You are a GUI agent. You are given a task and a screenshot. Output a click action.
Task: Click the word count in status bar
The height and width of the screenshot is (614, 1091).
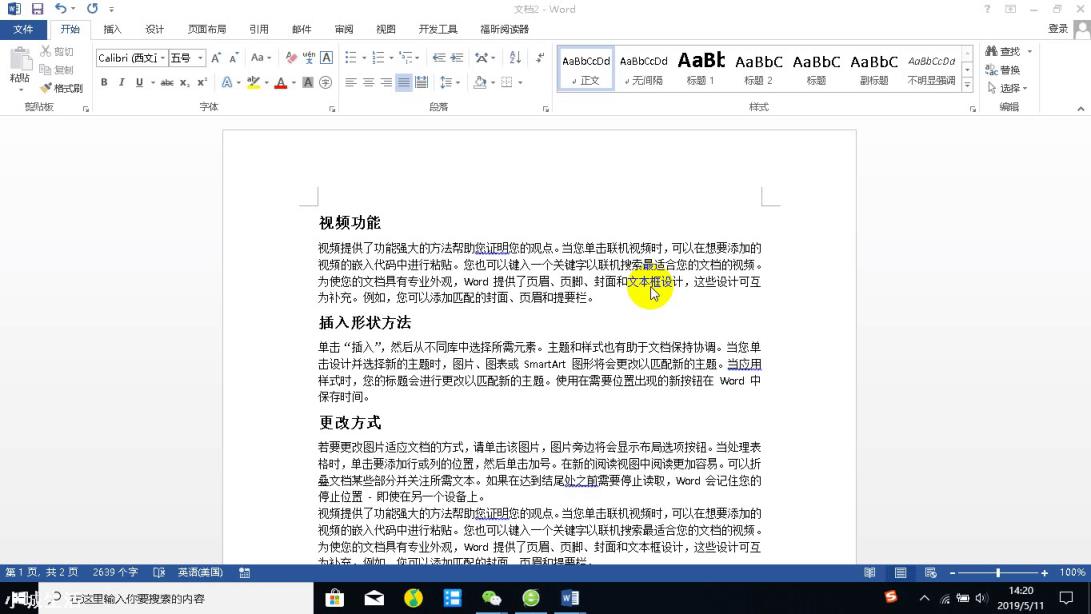(115, 572)
